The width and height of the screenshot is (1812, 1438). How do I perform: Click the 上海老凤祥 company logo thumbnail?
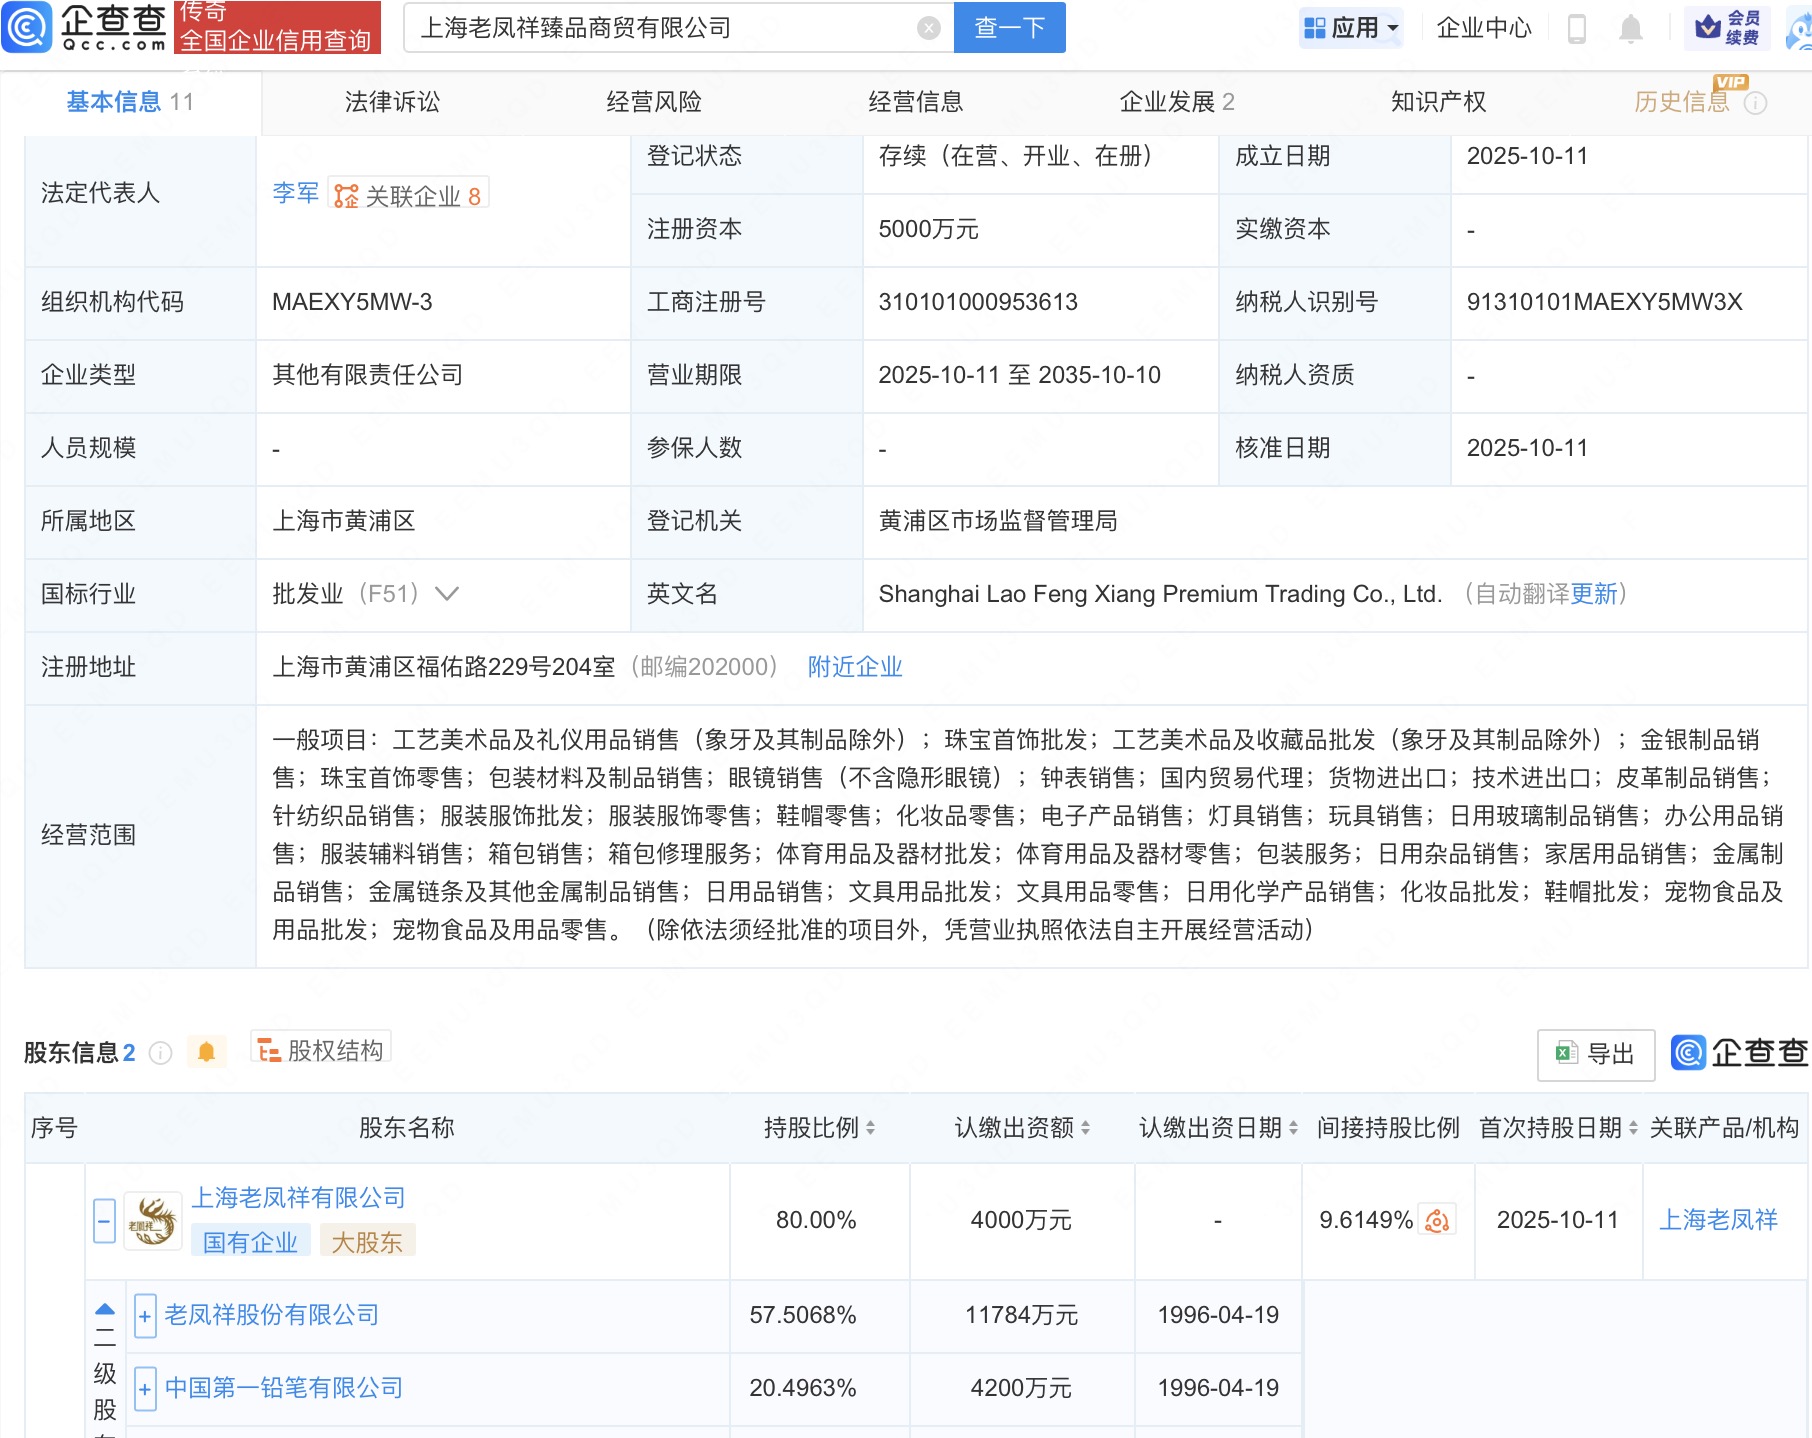[152, 1221]
